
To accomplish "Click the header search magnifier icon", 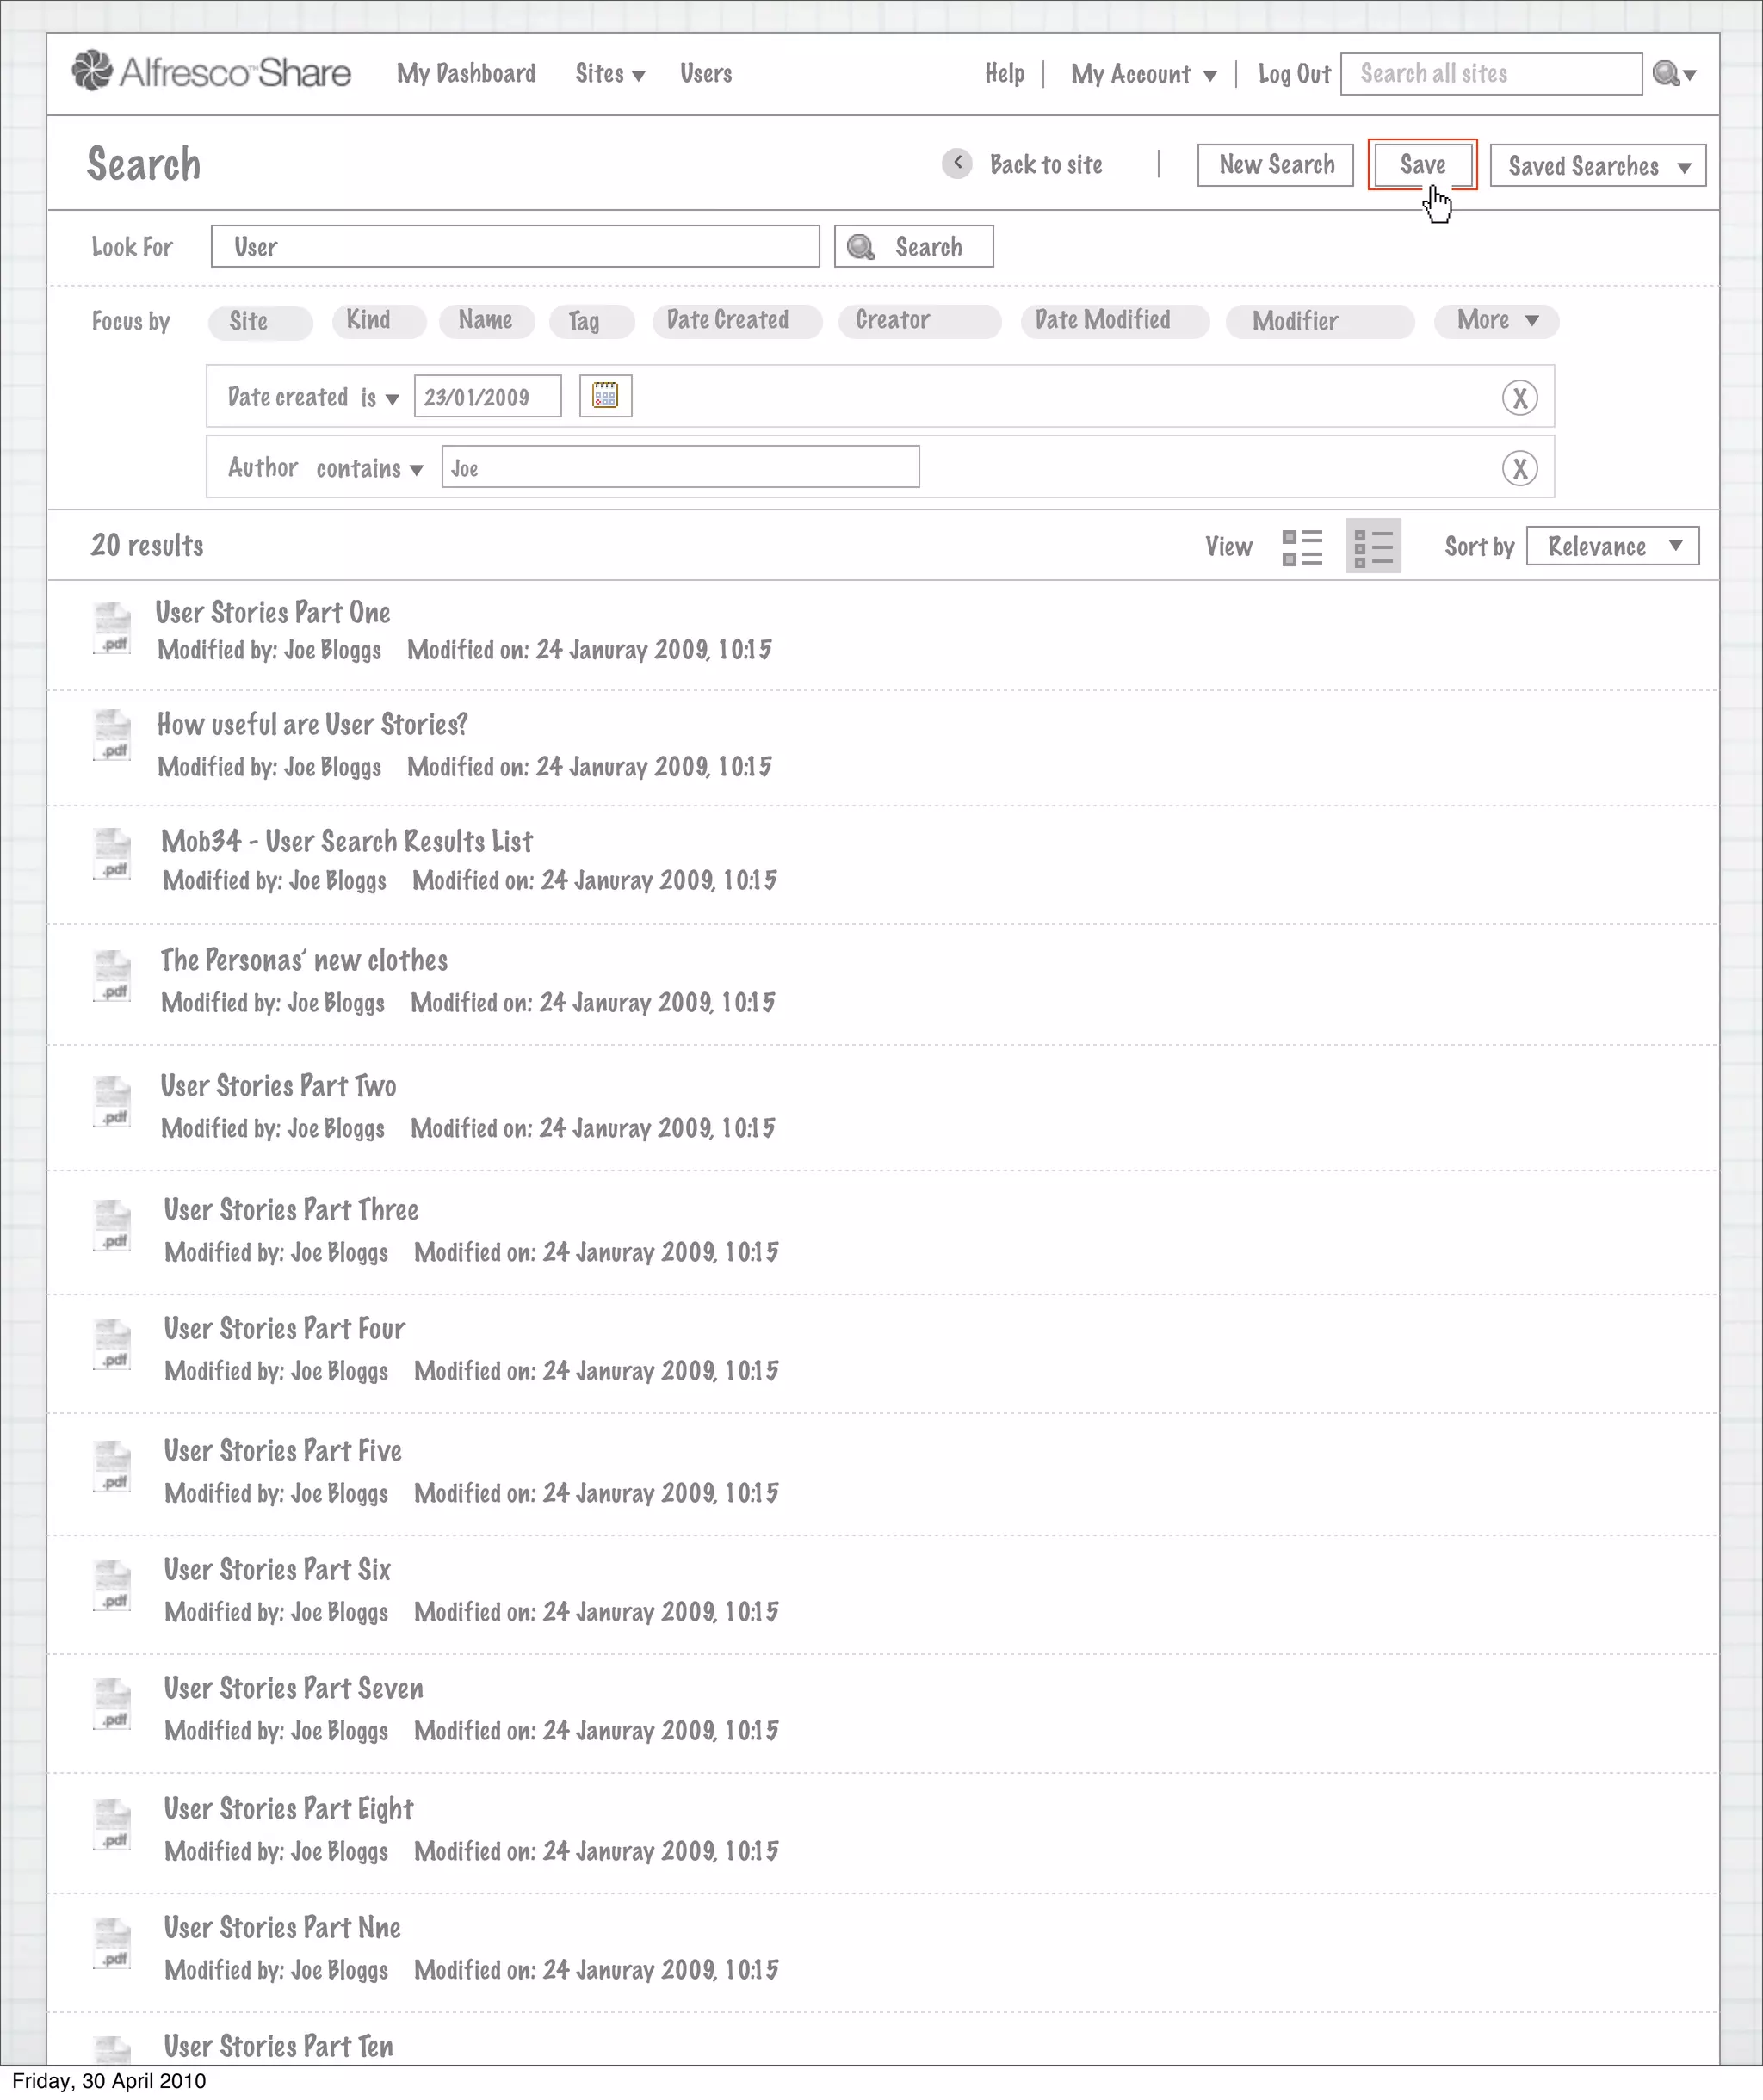I will (x=1666, y=74).
